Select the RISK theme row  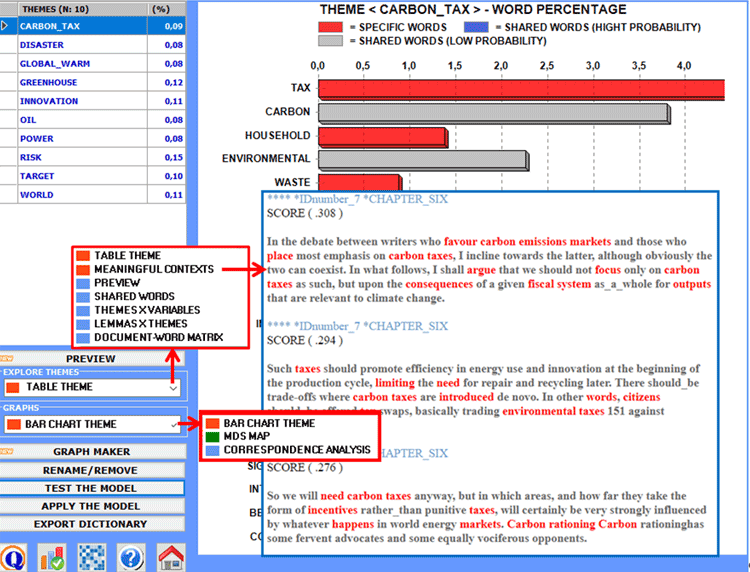[x=93, y=157]
